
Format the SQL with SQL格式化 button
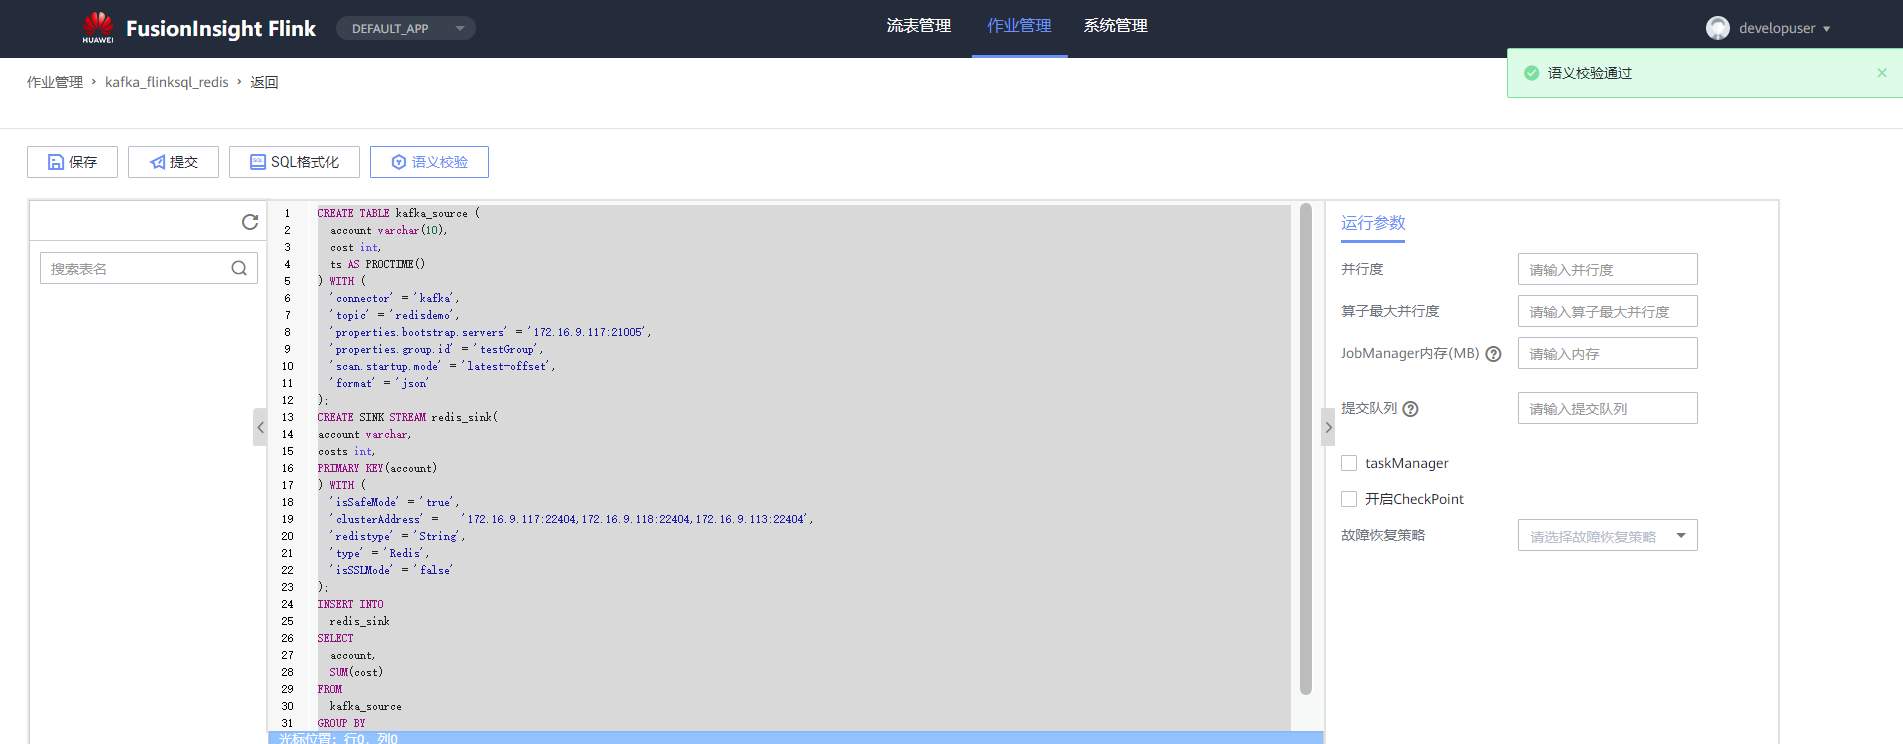click(x=294, y=162)
